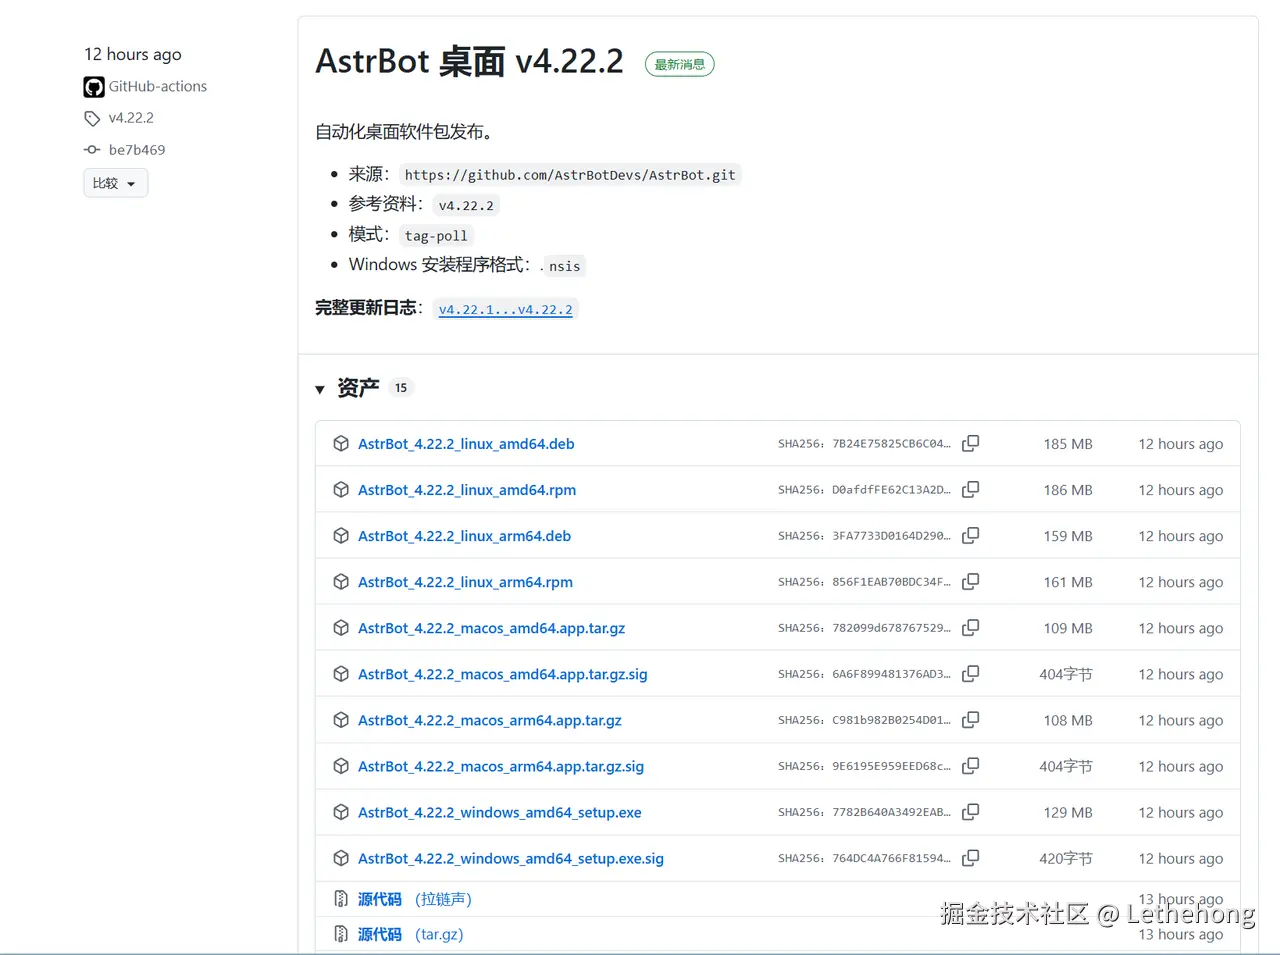This screenshot has height=955, width=1280.
Task: Click package icon beside macos_amd64.app.tar.gz
Action: [x=341, y=627]
